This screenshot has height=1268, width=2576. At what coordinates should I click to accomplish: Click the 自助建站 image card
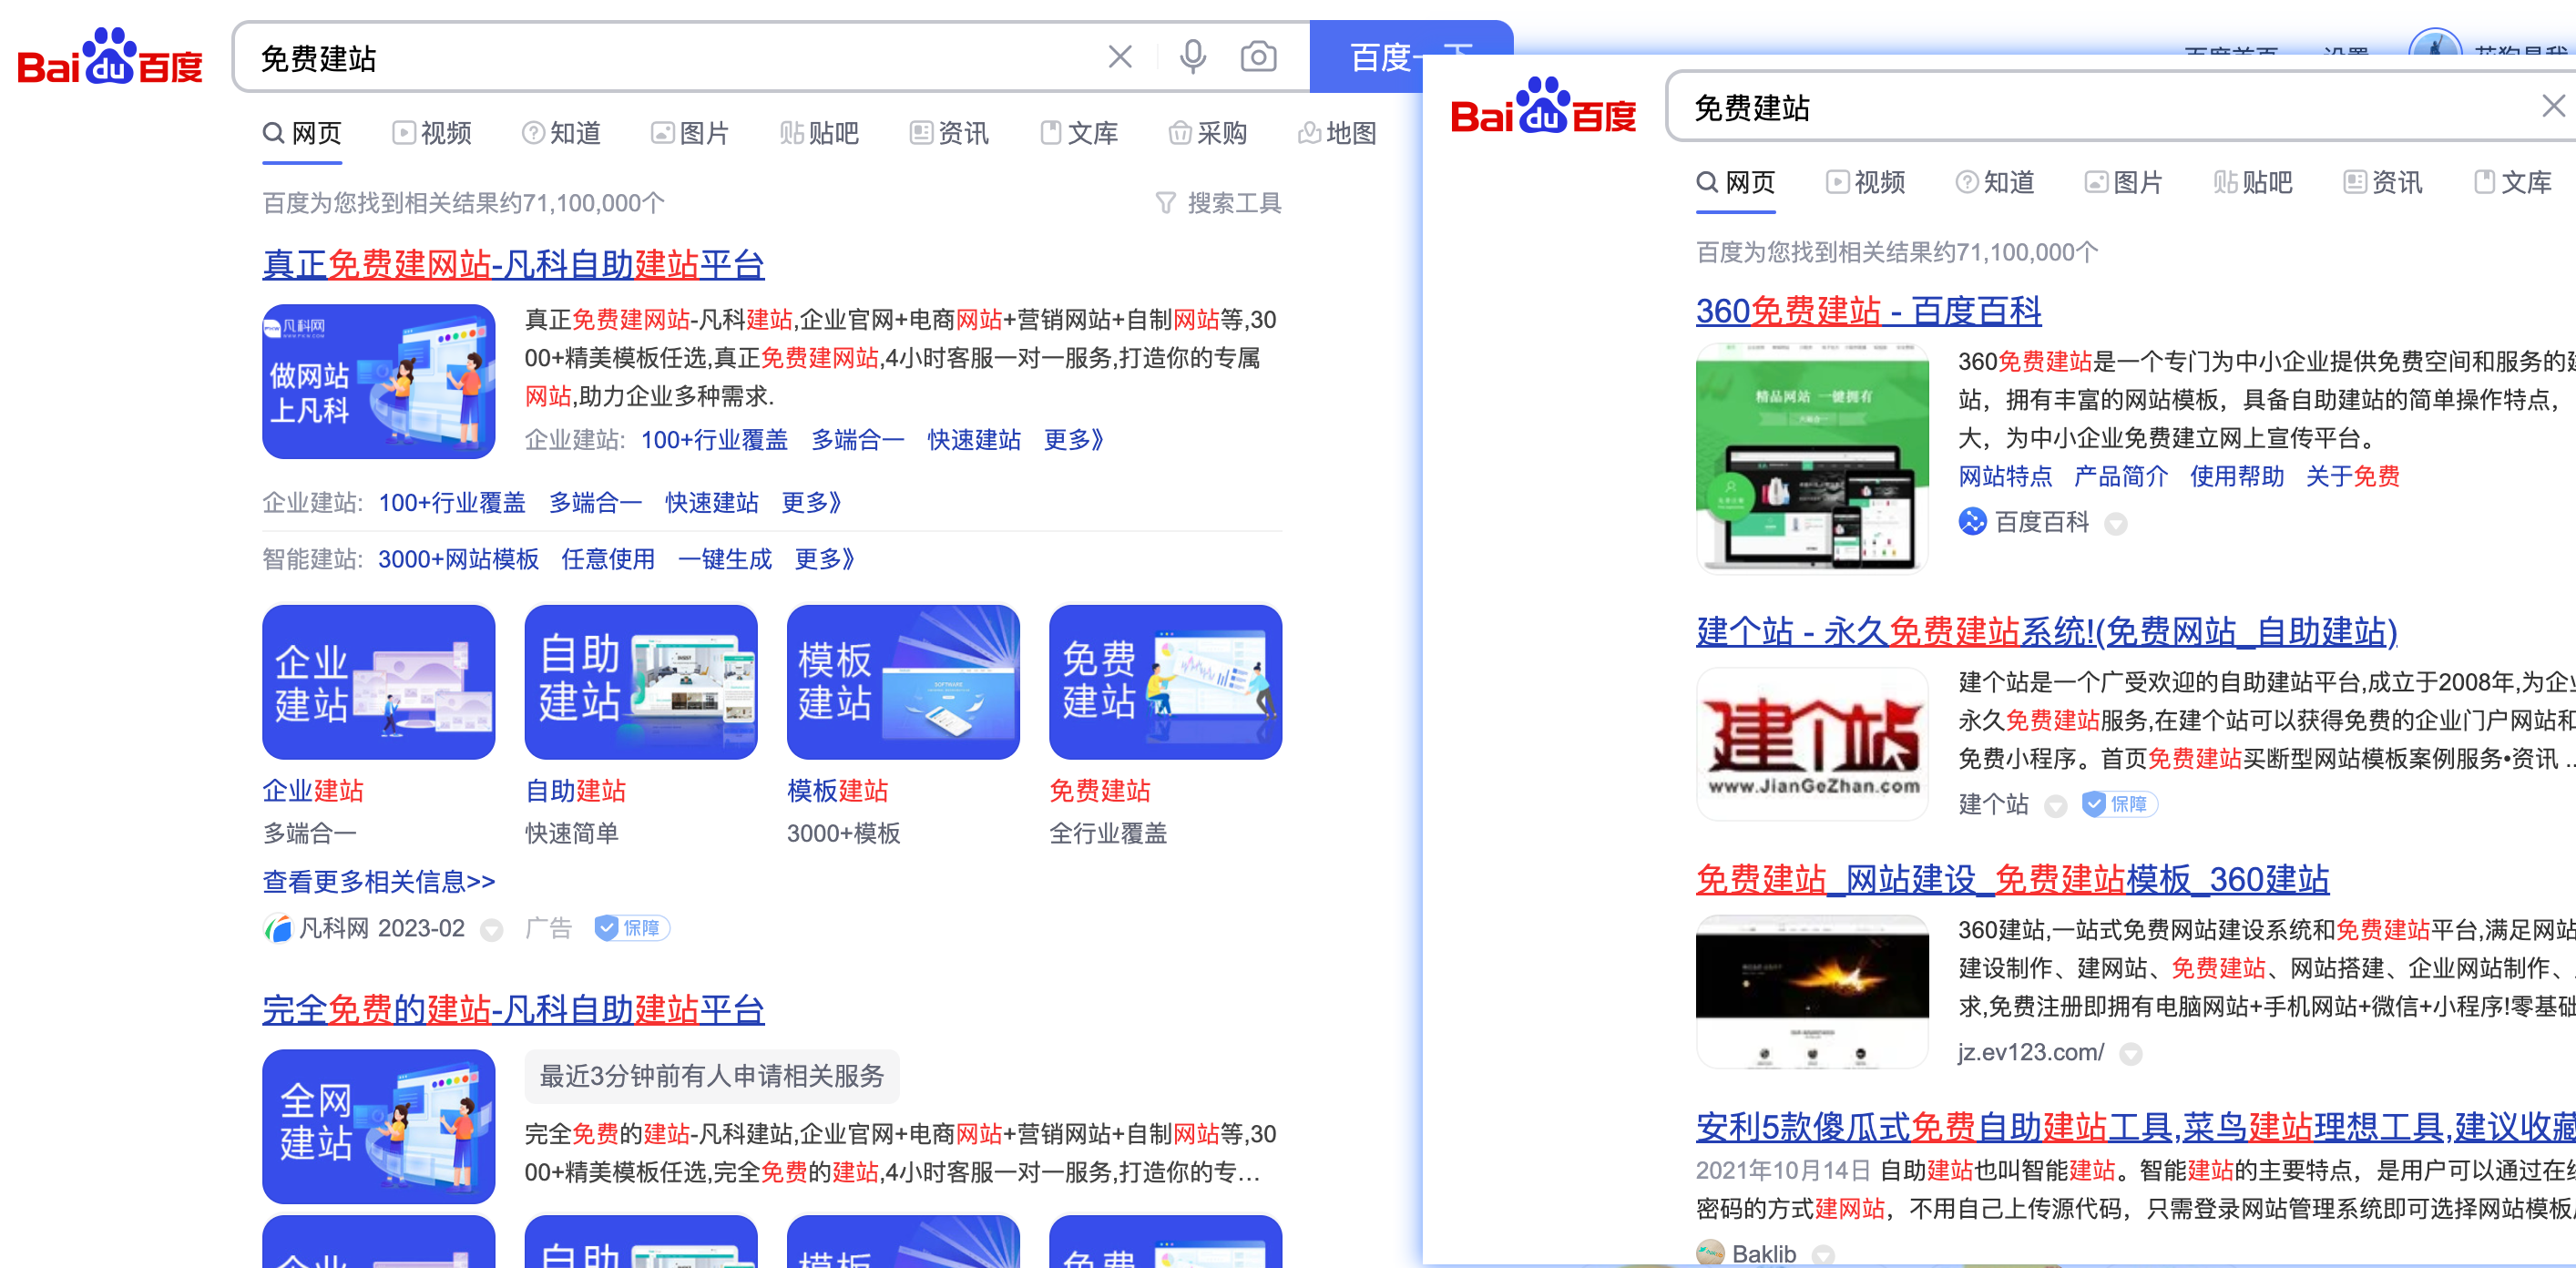click(641, 682)
